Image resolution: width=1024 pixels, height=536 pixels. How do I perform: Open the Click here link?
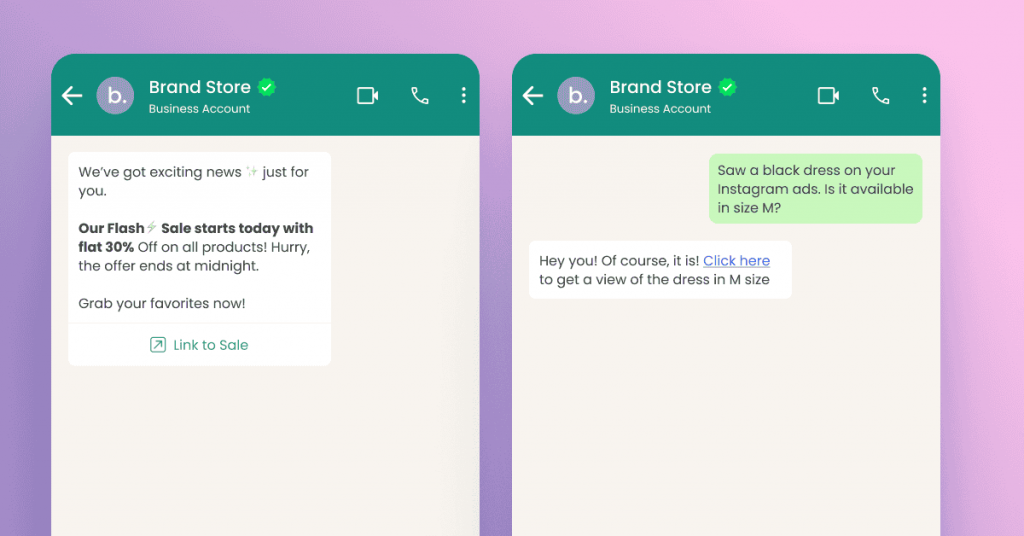point(736,260)
